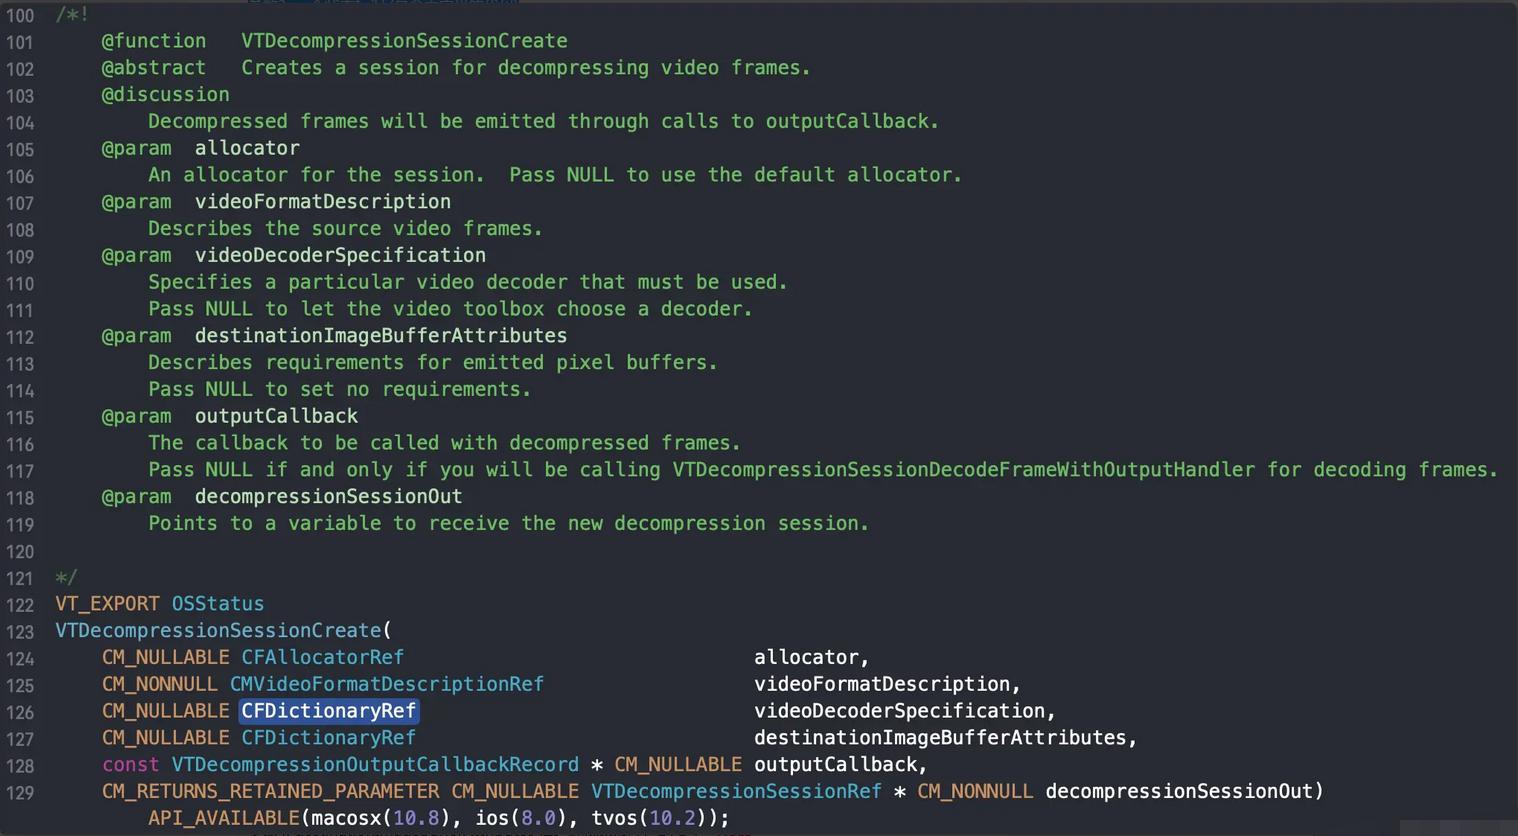The width and height of the screenshot is (1518, 836).
Task: Click the VT_EXPORT macro
Action: pyautogui.click(x=107, y=604)
